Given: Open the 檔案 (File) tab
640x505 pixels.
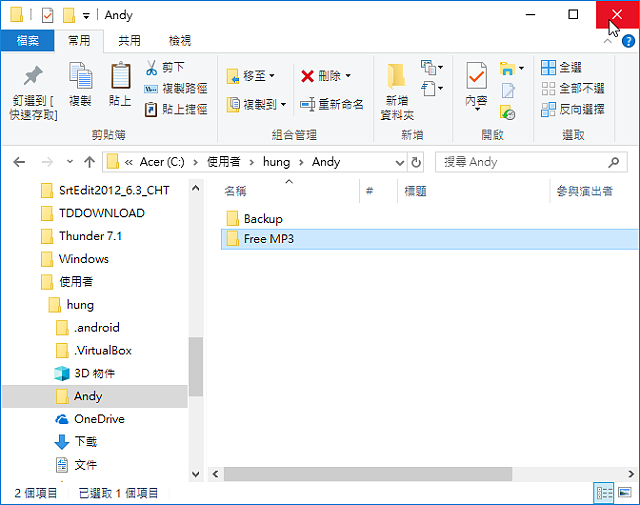Looking at the screenshot, I should click(x=28, y=40).
